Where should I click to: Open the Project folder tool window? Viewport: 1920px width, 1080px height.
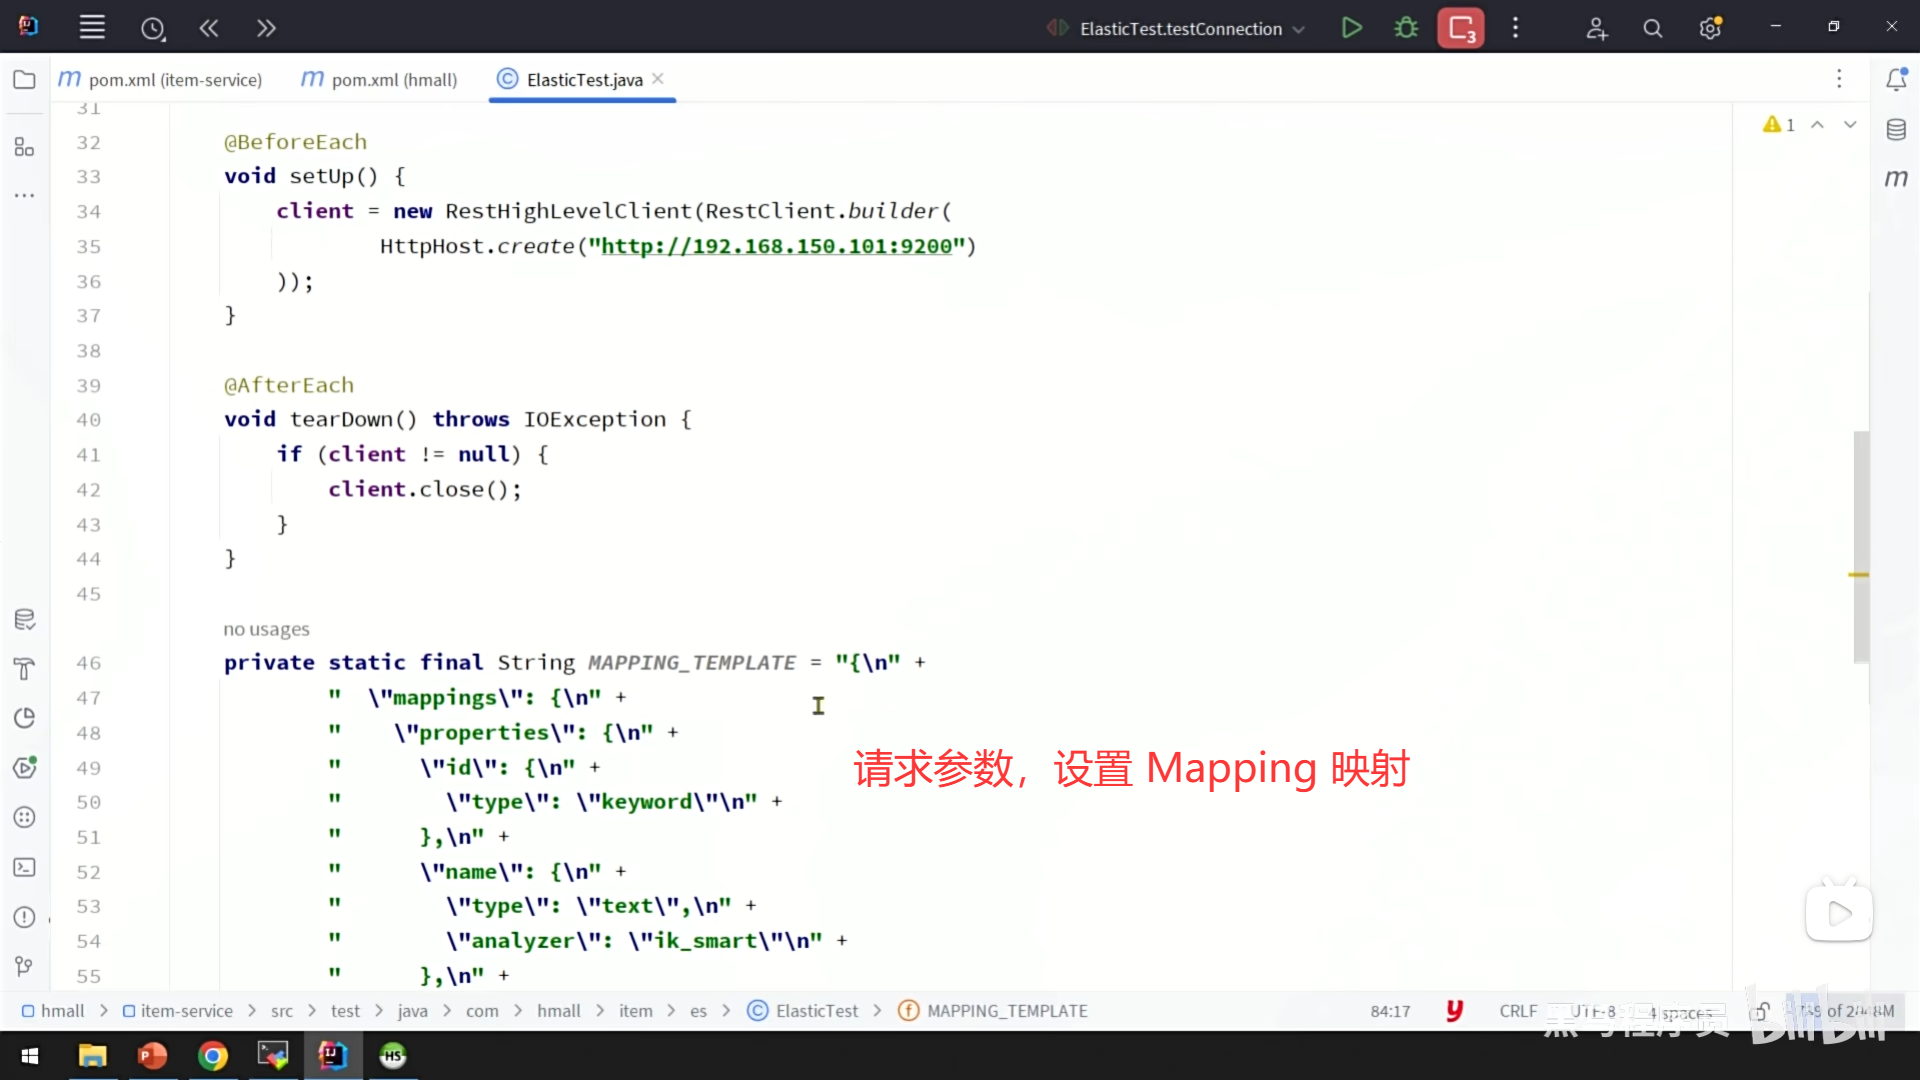point(24,80)
